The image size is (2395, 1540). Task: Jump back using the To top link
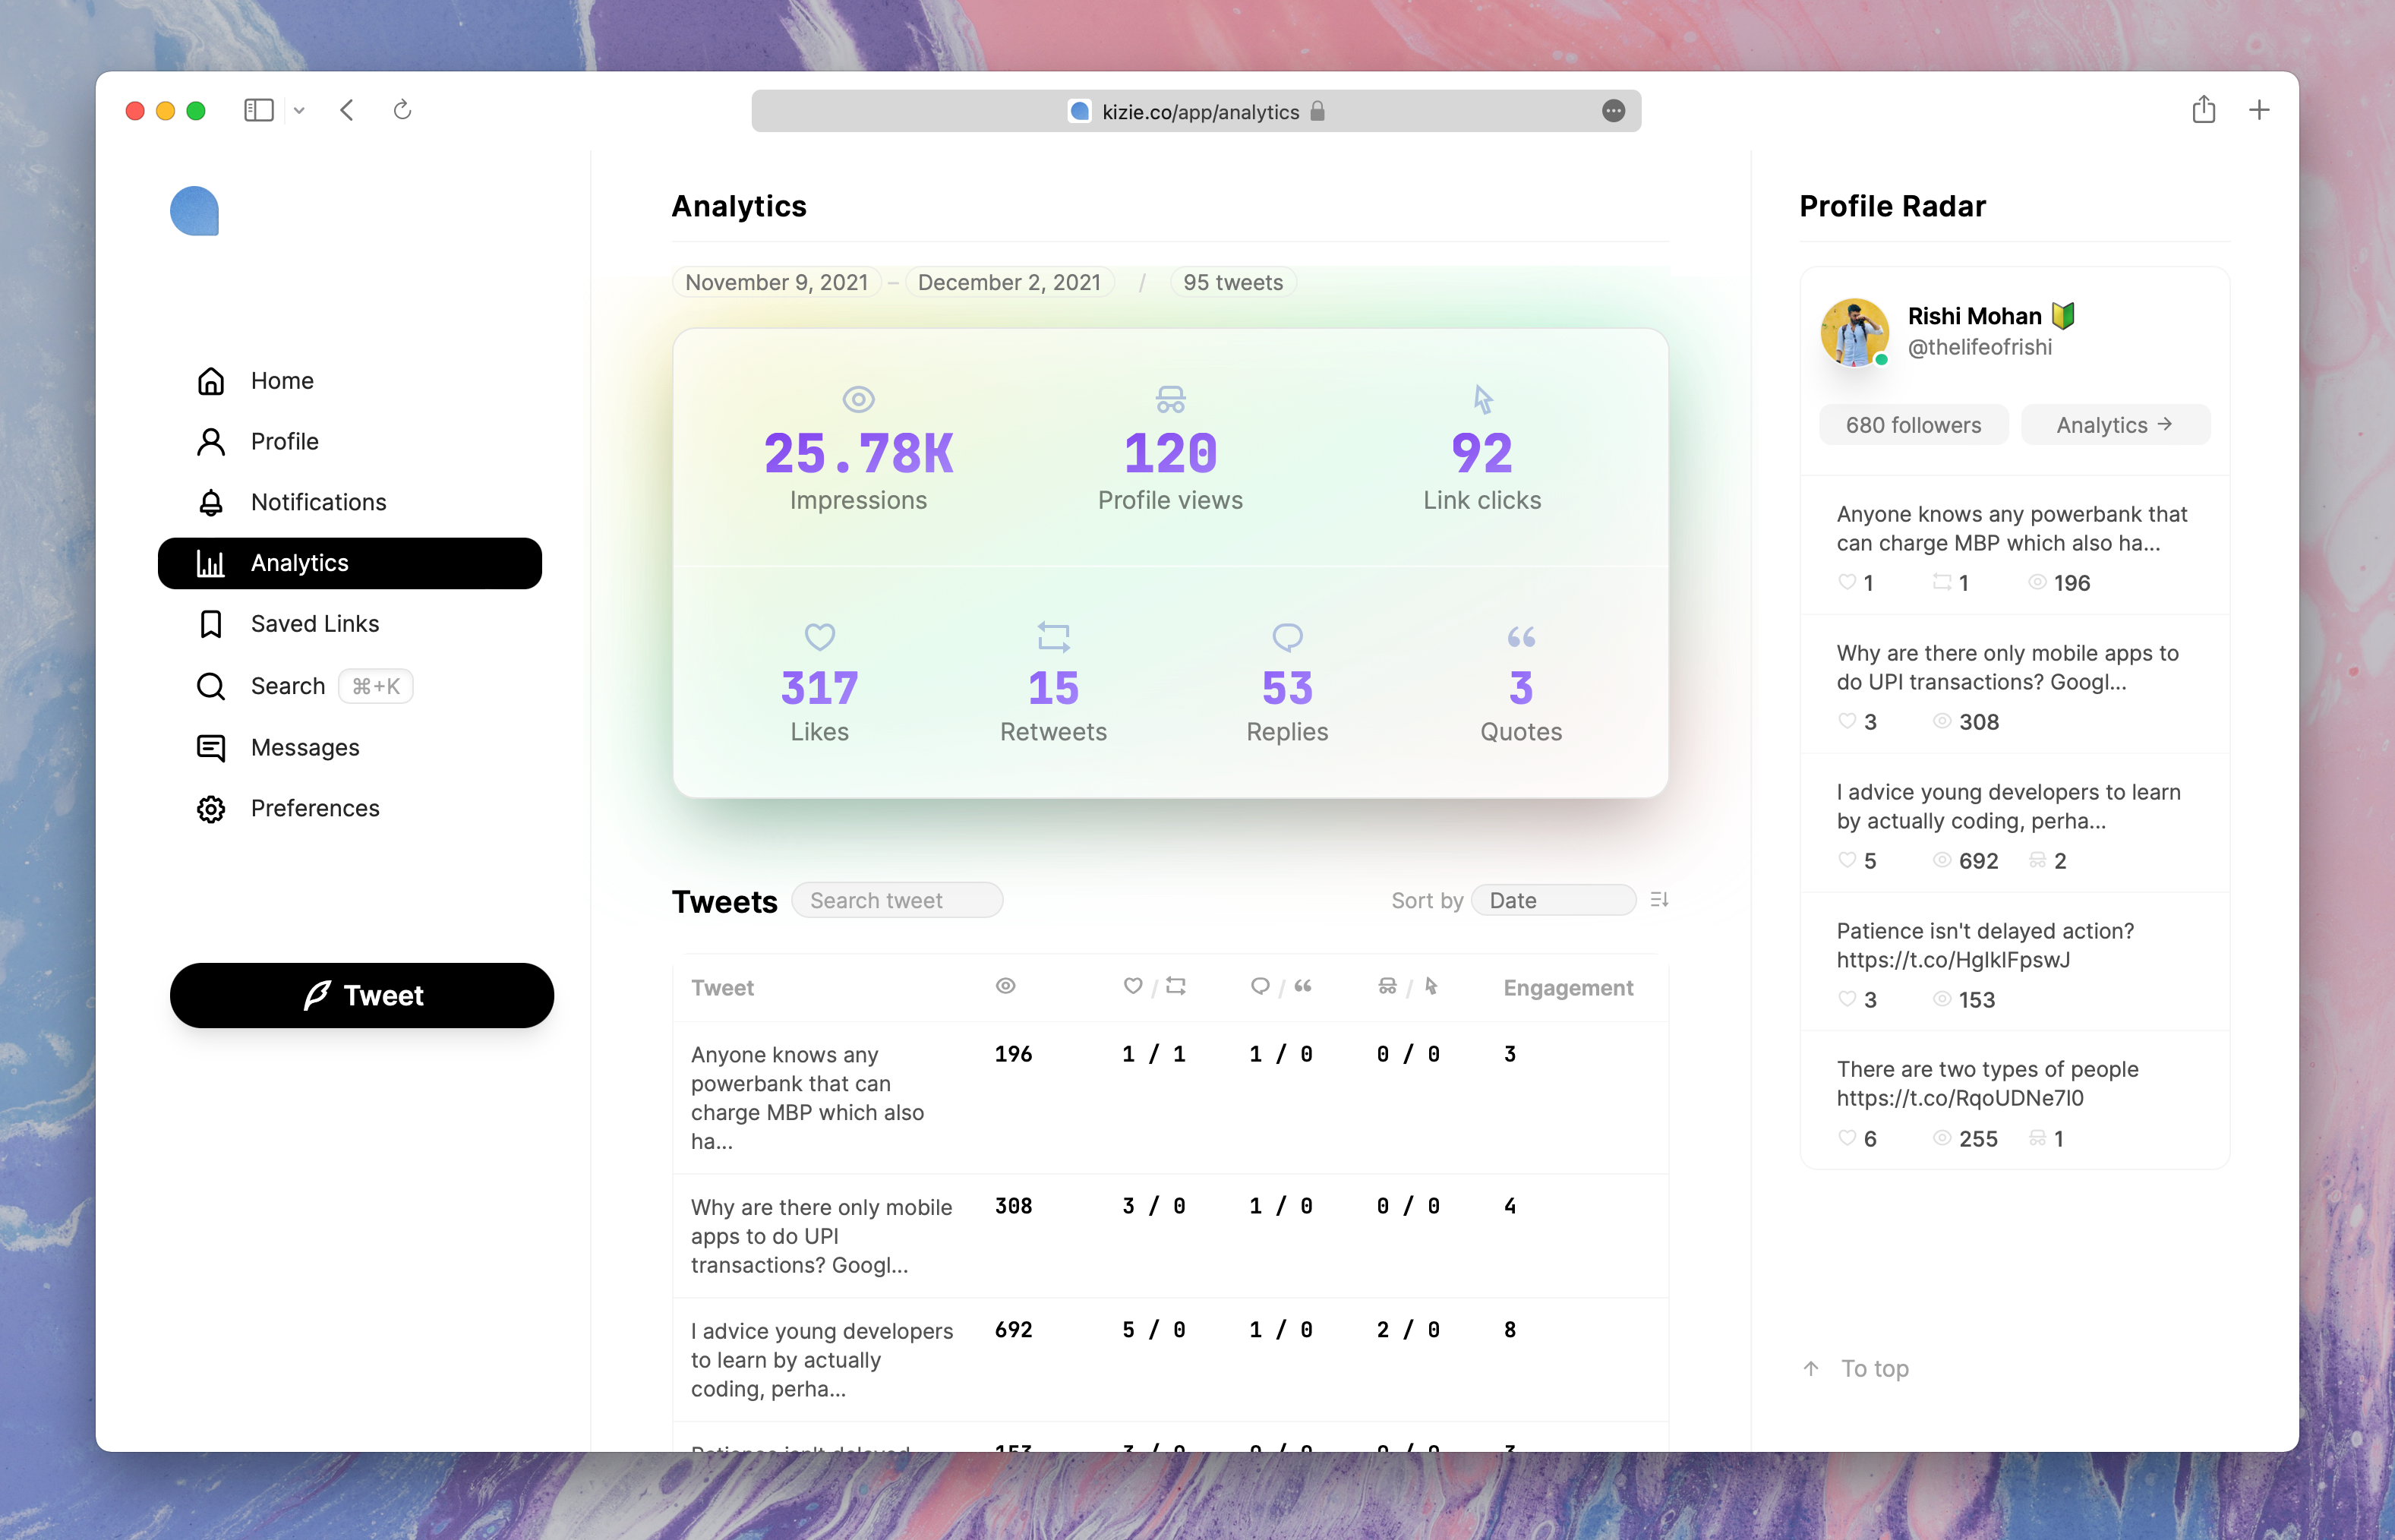[1857, 1368]
